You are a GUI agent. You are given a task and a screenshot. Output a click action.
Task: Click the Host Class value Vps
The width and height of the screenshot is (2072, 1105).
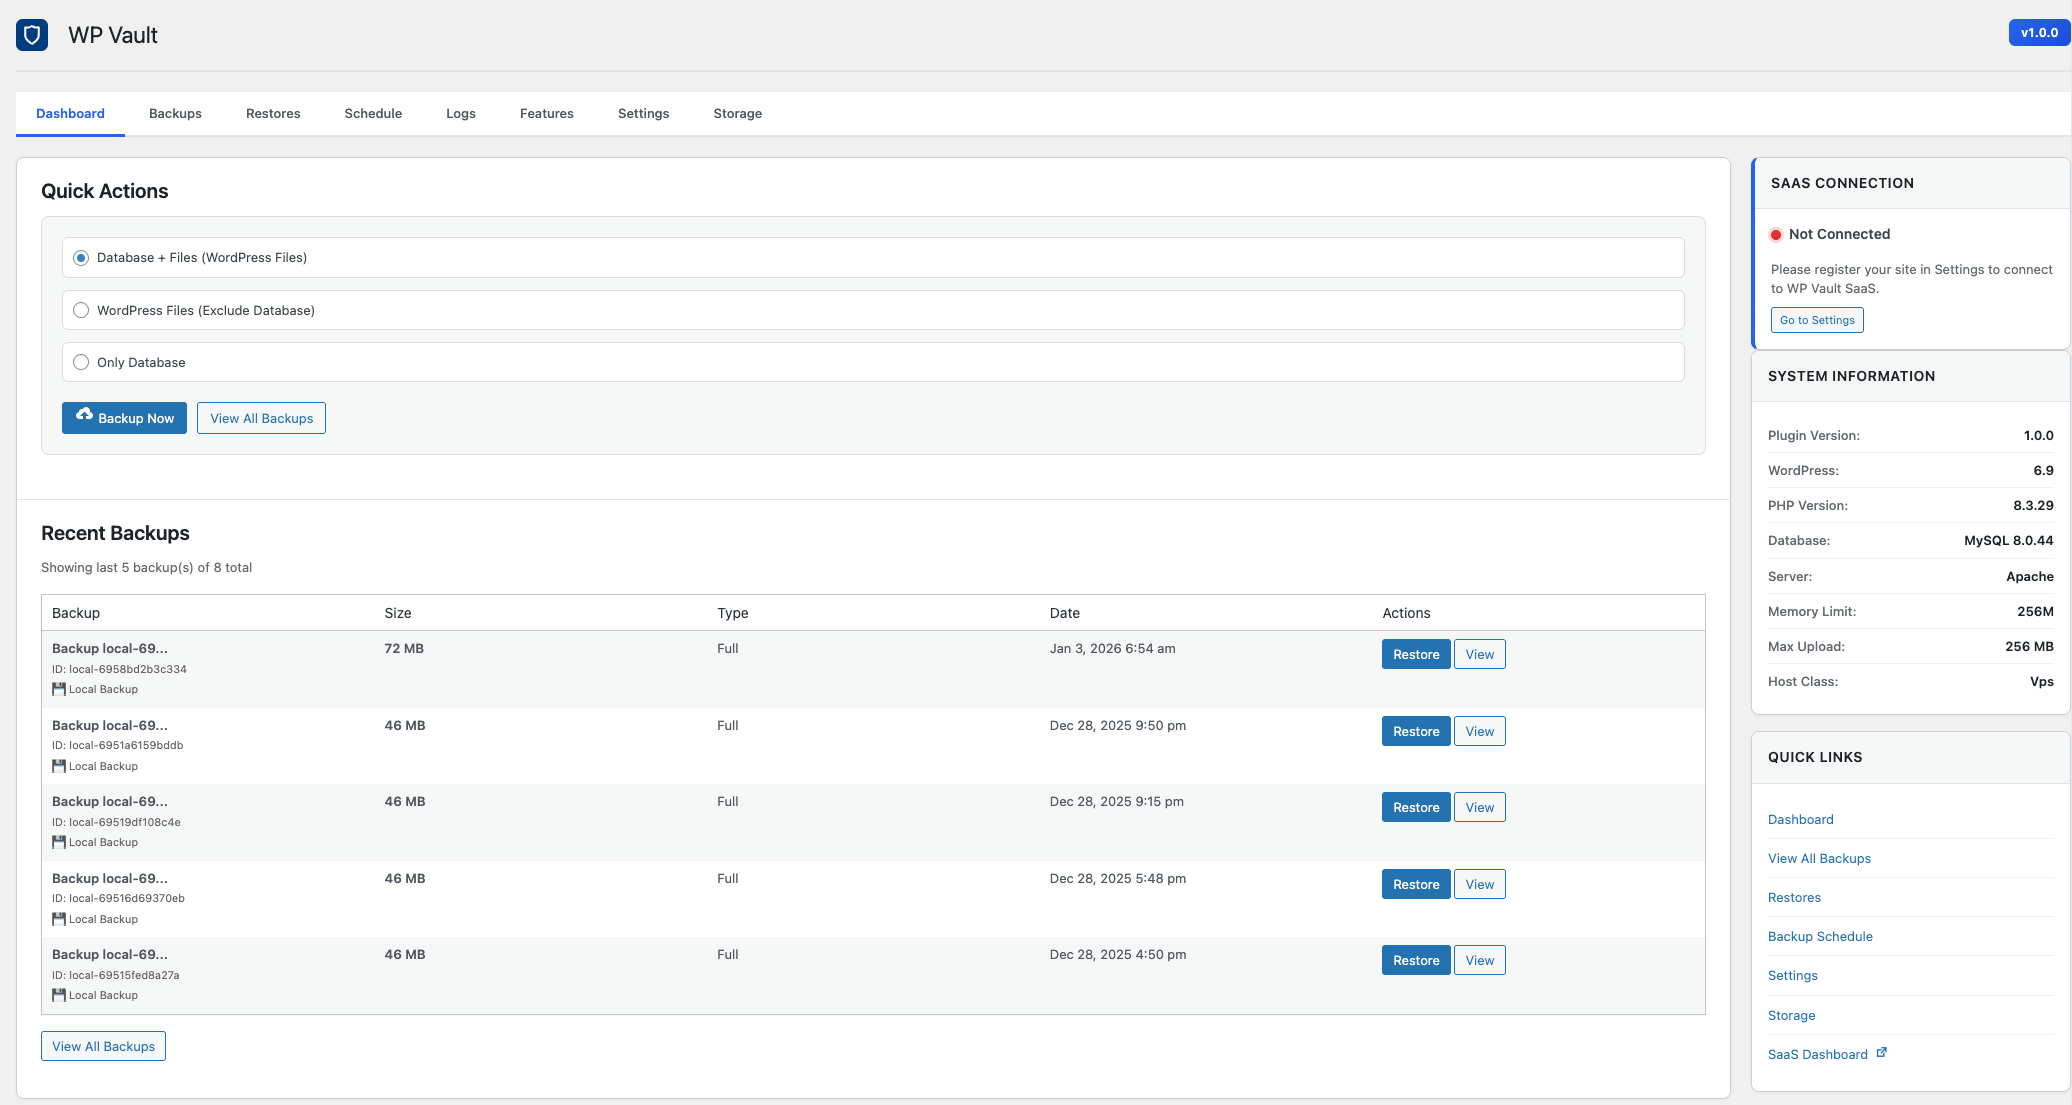tap(2041, 681)
